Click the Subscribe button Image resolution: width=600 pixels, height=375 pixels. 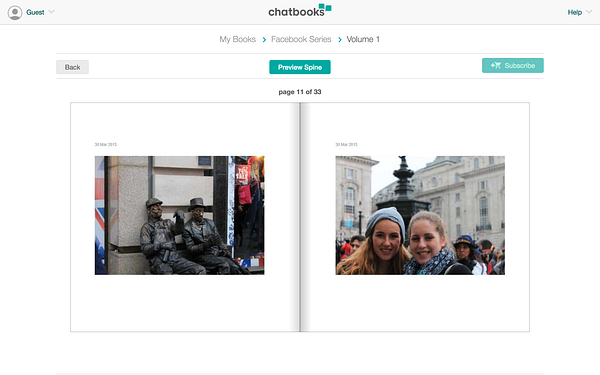click(x=512, y=65)
